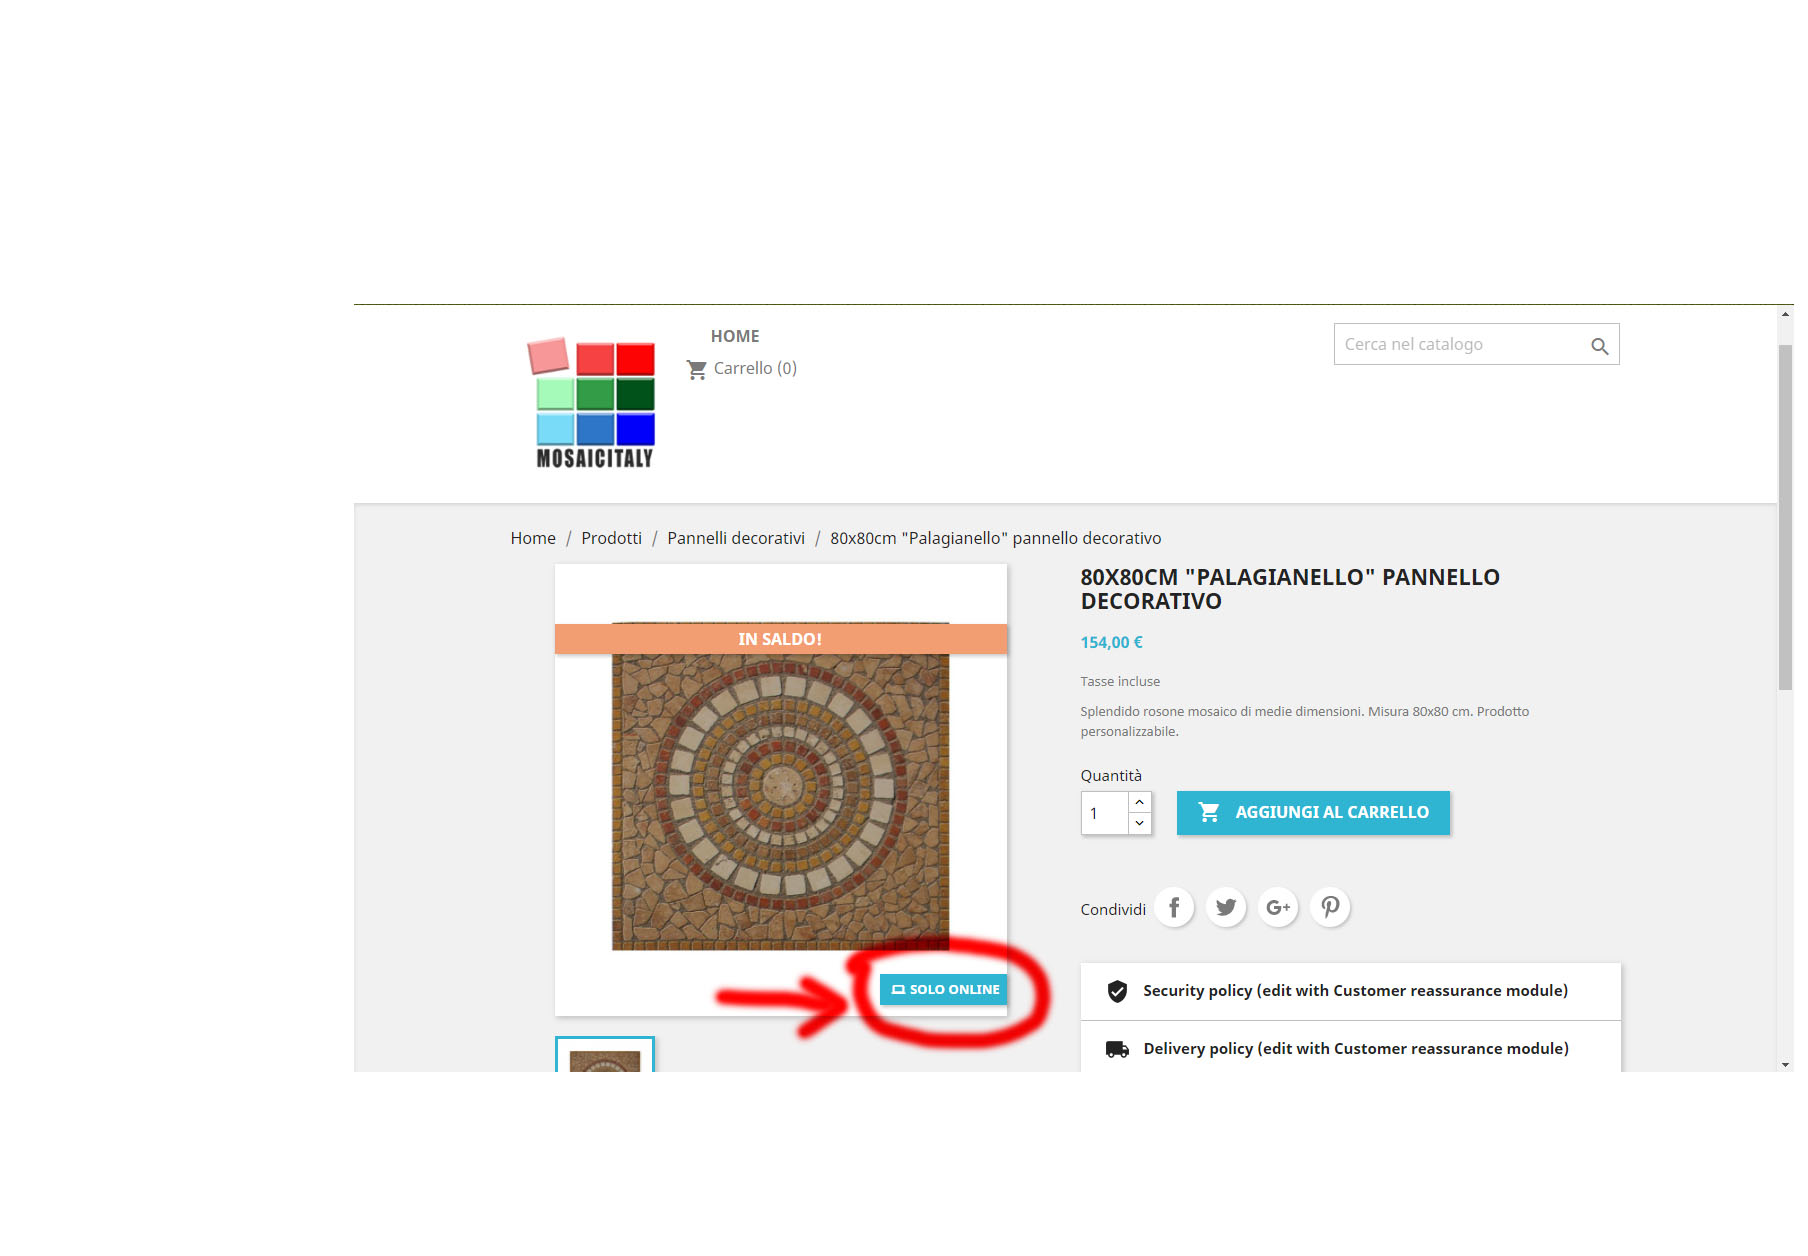Open the shopping cart icon near Carrello
The height and width of the screenshot is (1256, 1808).
(x=696, y=369)
